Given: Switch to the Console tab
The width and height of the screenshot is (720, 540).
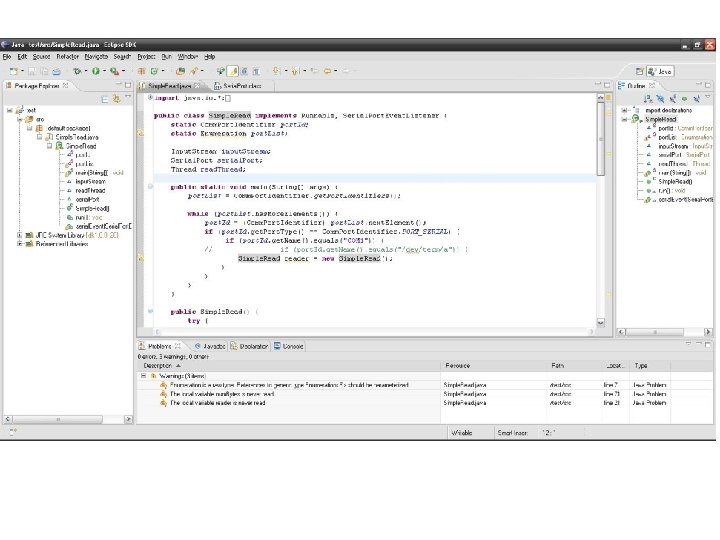Looking at the screenshot, I should tap(291, 346).
